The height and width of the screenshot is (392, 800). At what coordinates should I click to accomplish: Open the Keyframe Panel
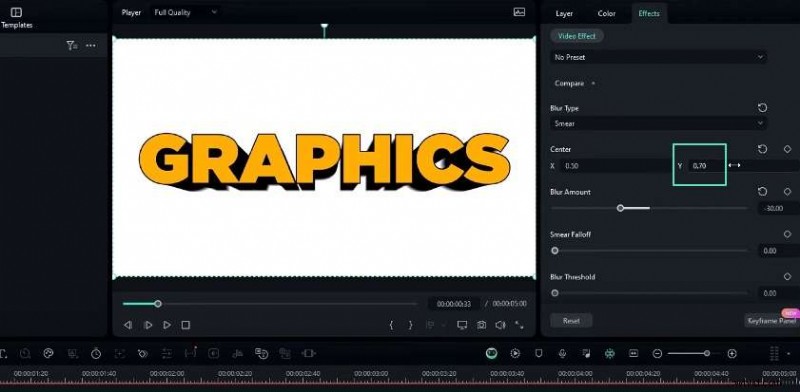tap(772, 321)
